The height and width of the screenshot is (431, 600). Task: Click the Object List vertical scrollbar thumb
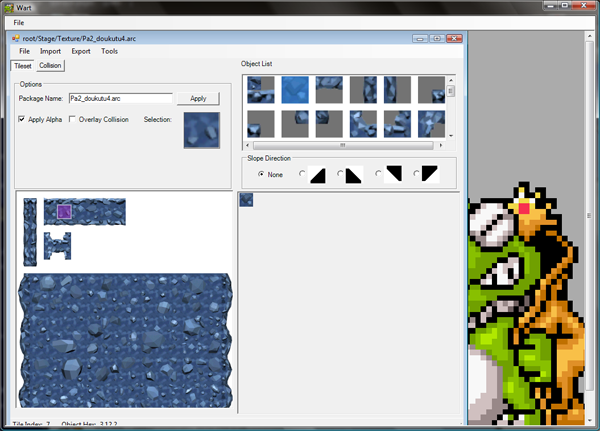click(451, 91)
